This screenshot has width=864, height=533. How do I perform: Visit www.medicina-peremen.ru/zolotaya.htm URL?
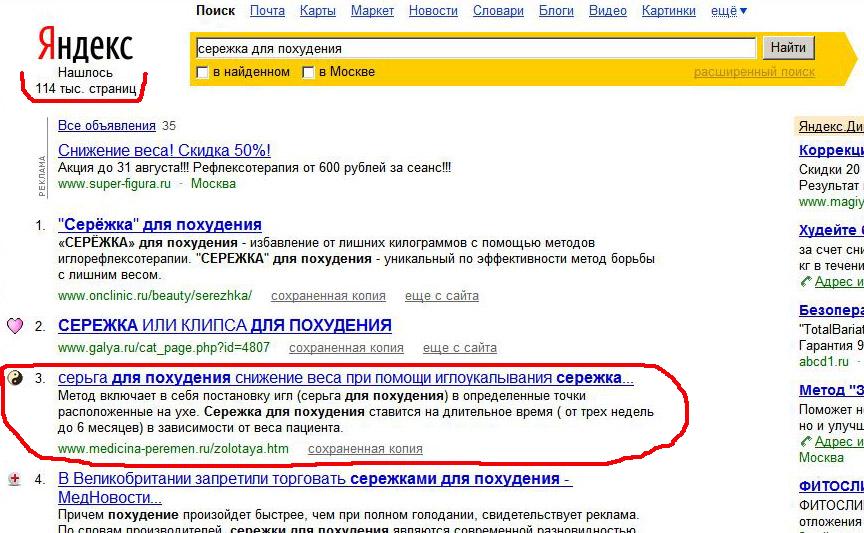pyautogui.click(x=173, y=449)
